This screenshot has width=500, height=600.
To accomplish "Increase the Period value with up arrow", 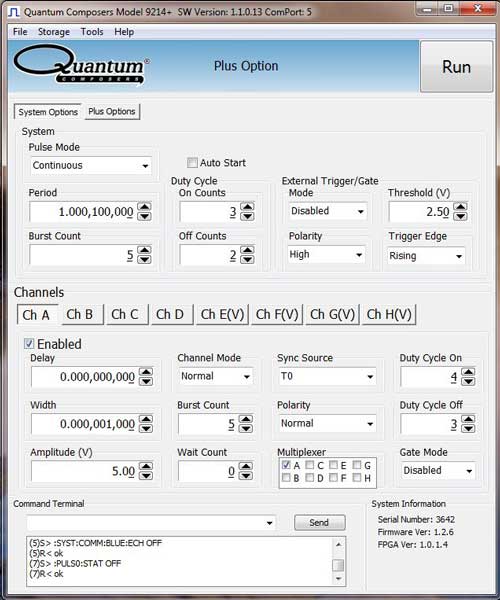I will point(145,207).
